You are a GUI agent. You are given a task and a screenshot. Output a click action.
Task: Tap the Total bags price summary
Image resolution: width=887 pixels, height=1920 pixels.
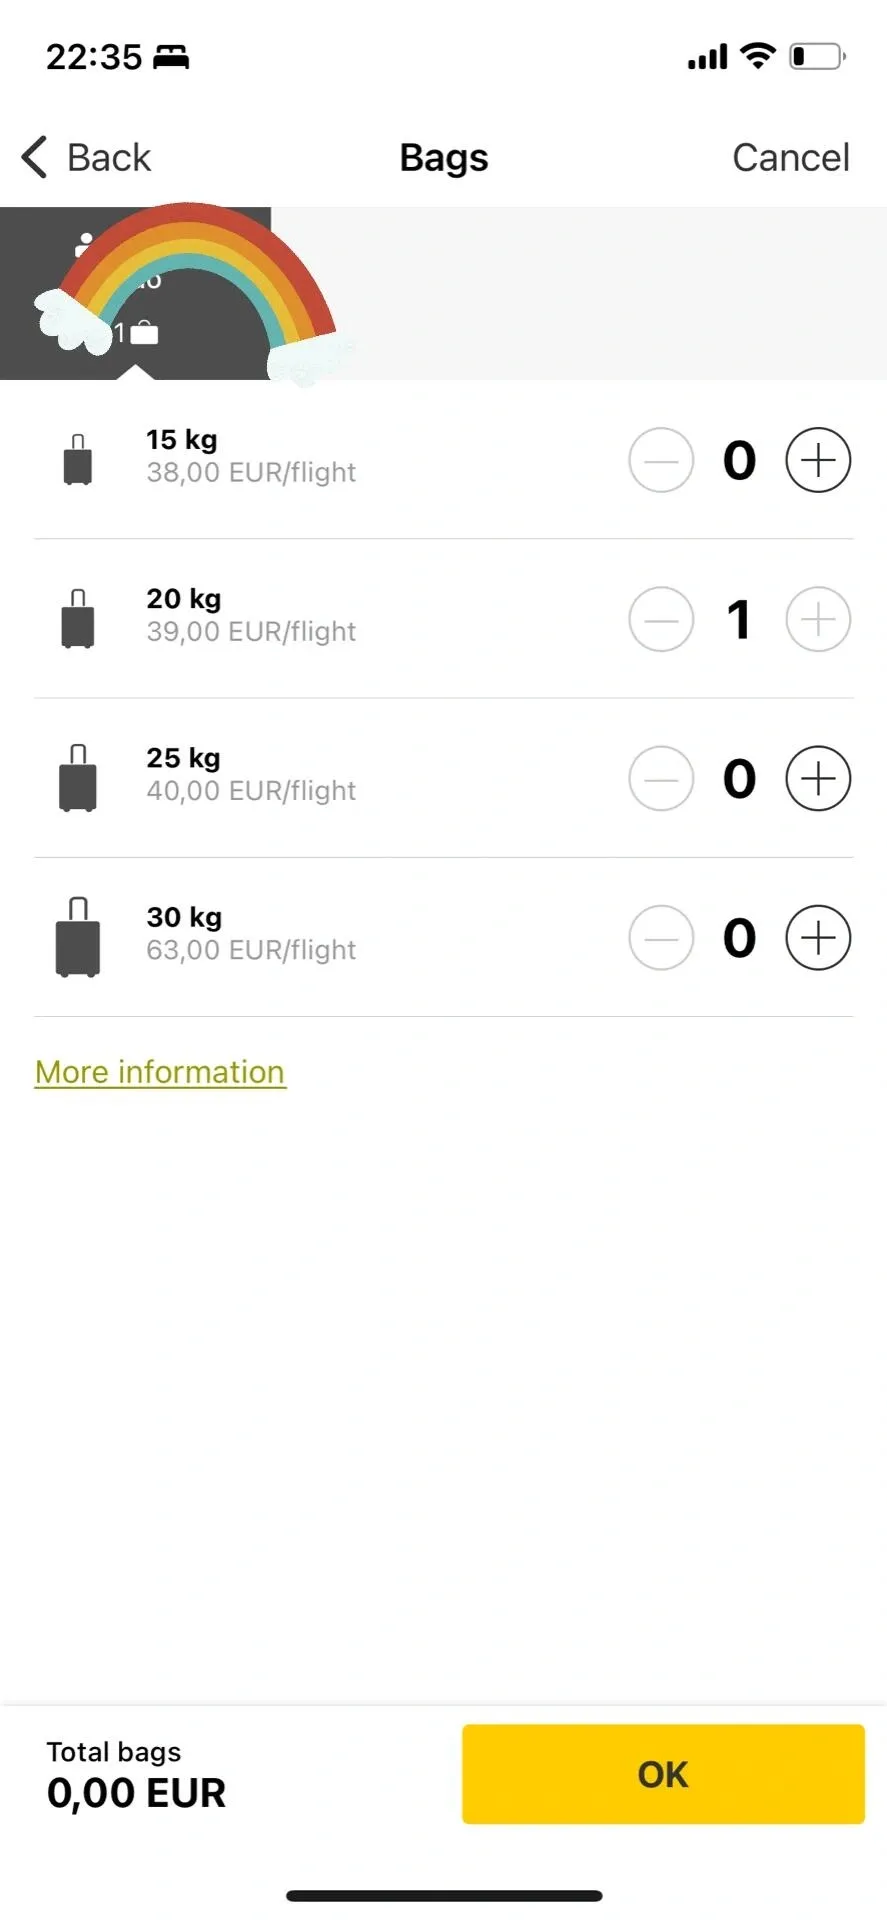(x=136, y=1776)
